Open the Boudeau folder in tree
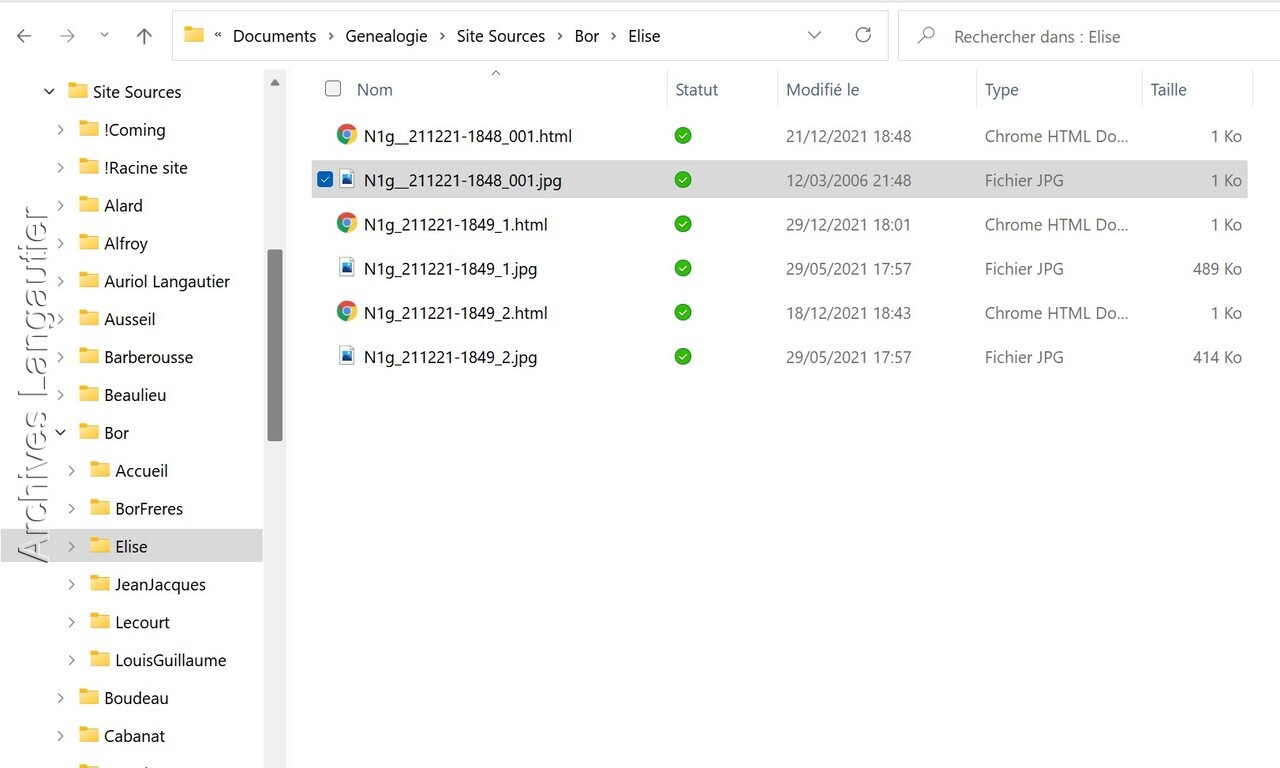This screenshot has width=1280, height=768. click(136, 698)
